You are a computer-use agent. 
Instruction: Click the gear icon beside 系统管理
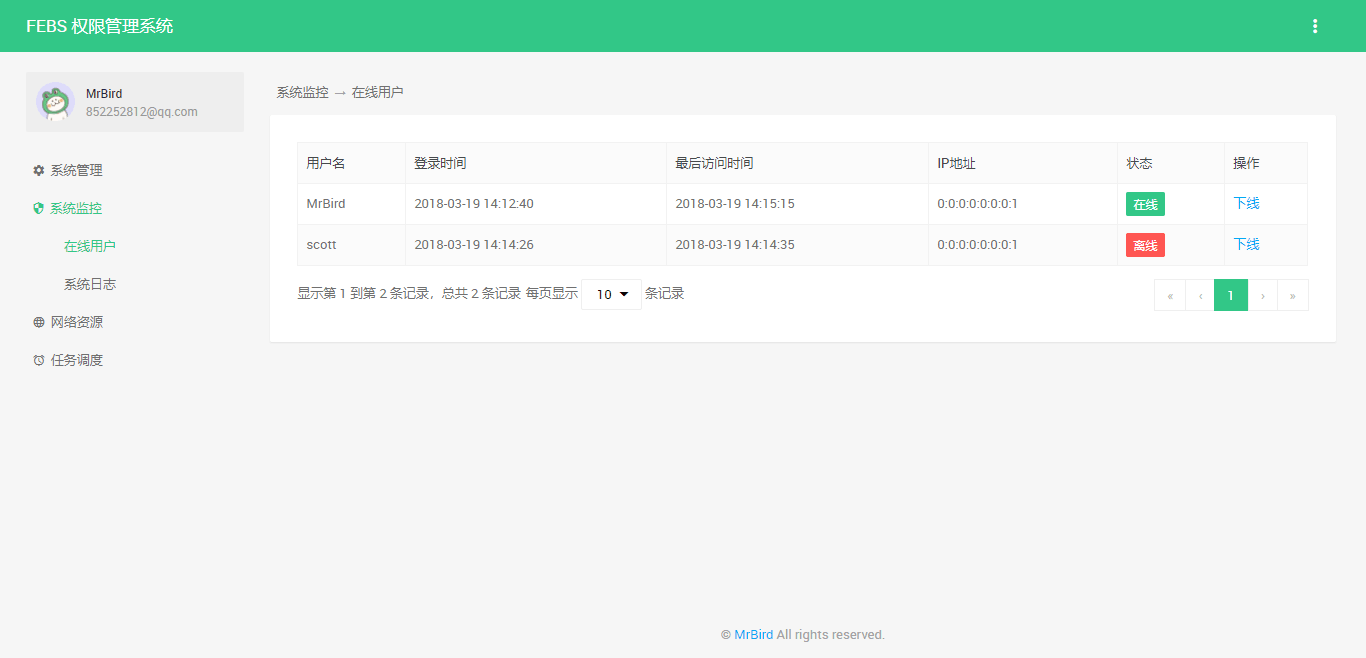39,170
